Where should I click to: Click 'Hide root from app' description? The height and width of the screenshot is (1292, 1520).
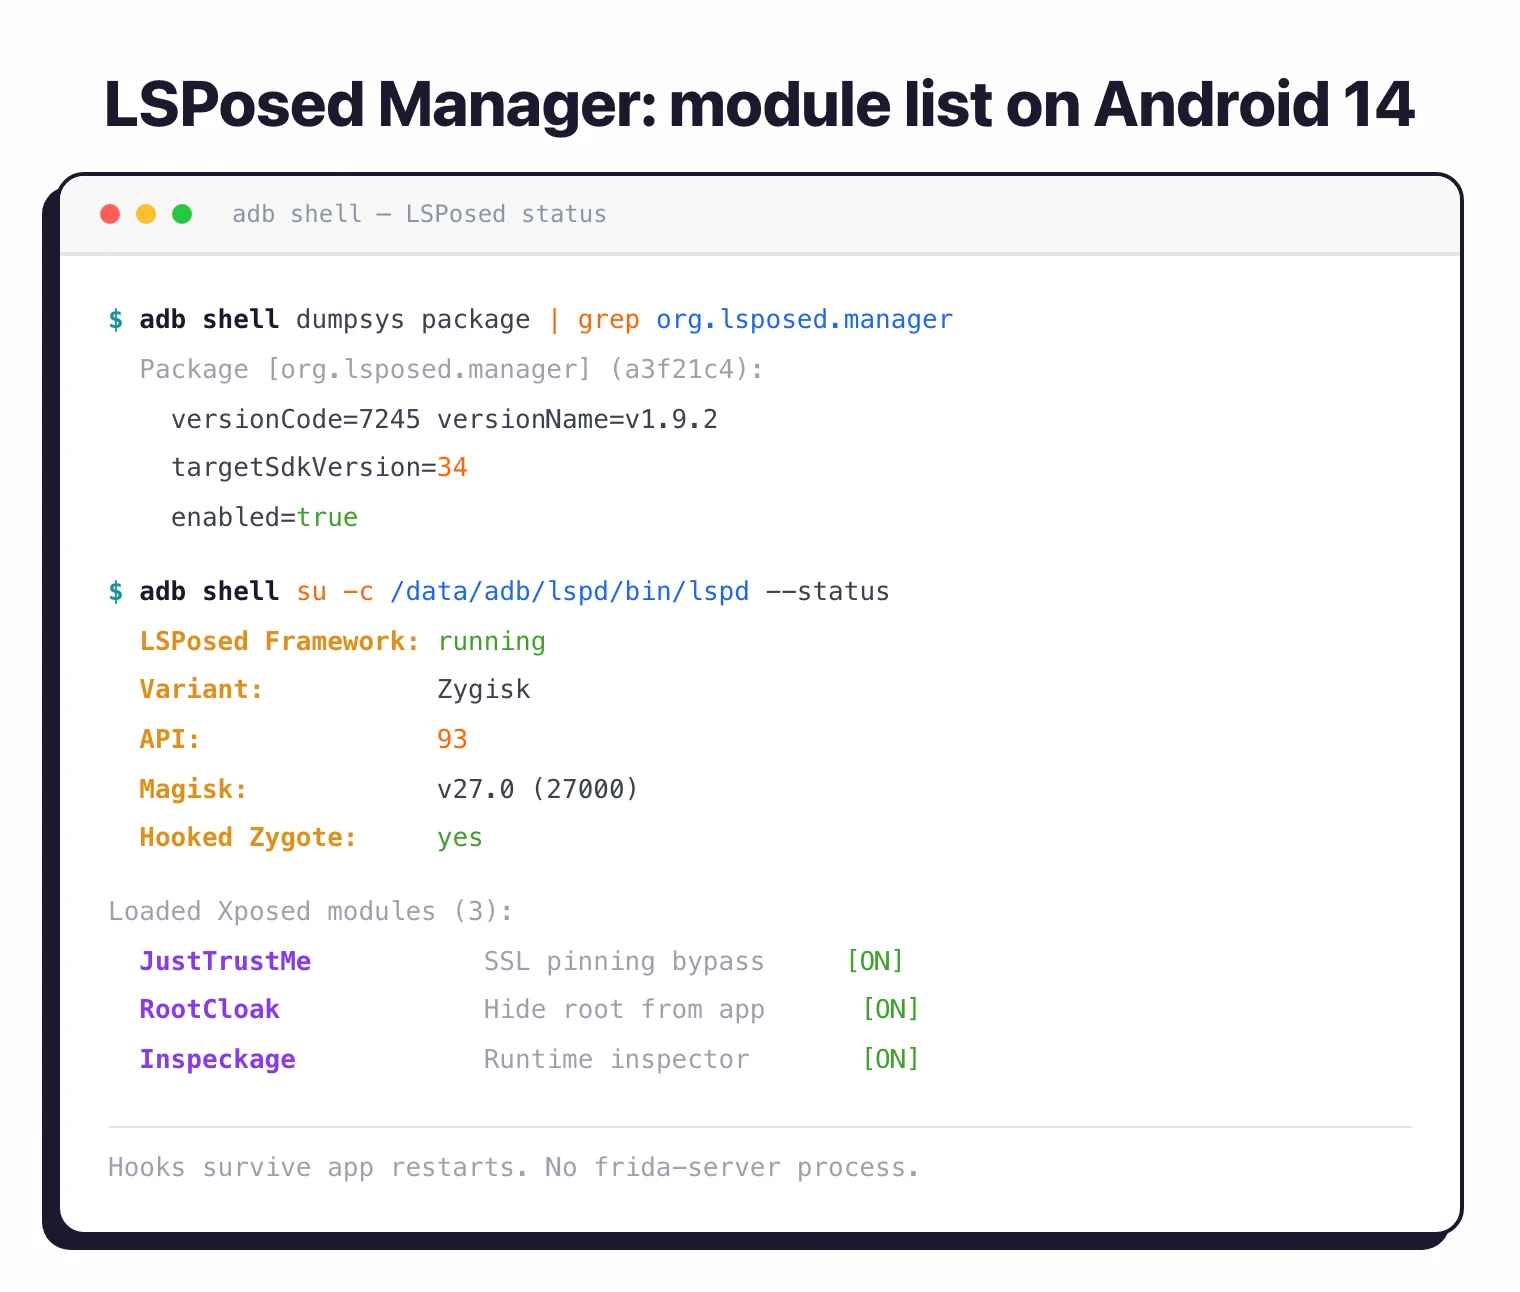[x=624, y=1010]
